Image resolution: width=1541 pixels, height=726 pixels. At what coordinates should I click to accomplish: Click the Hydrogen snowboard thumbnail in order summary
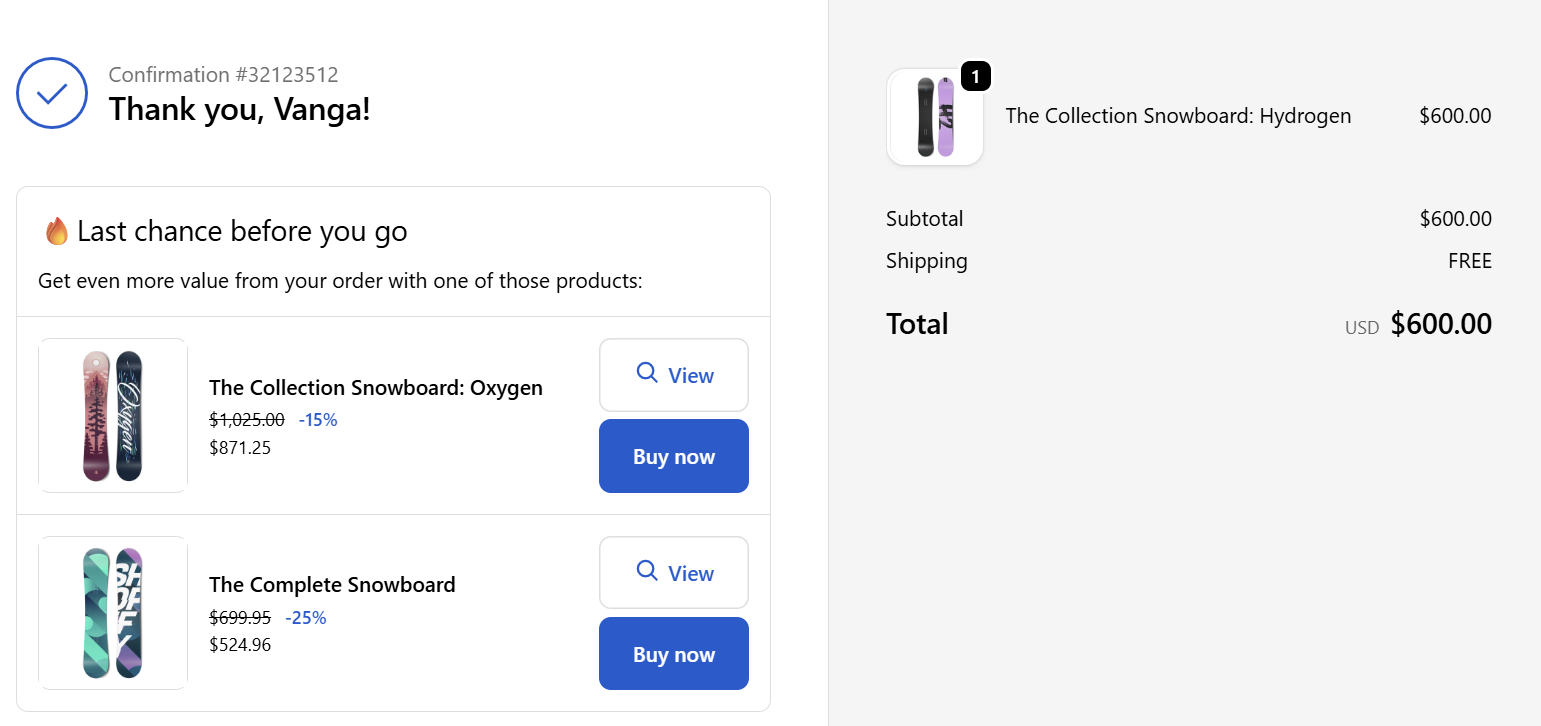[x=935, y=117]
